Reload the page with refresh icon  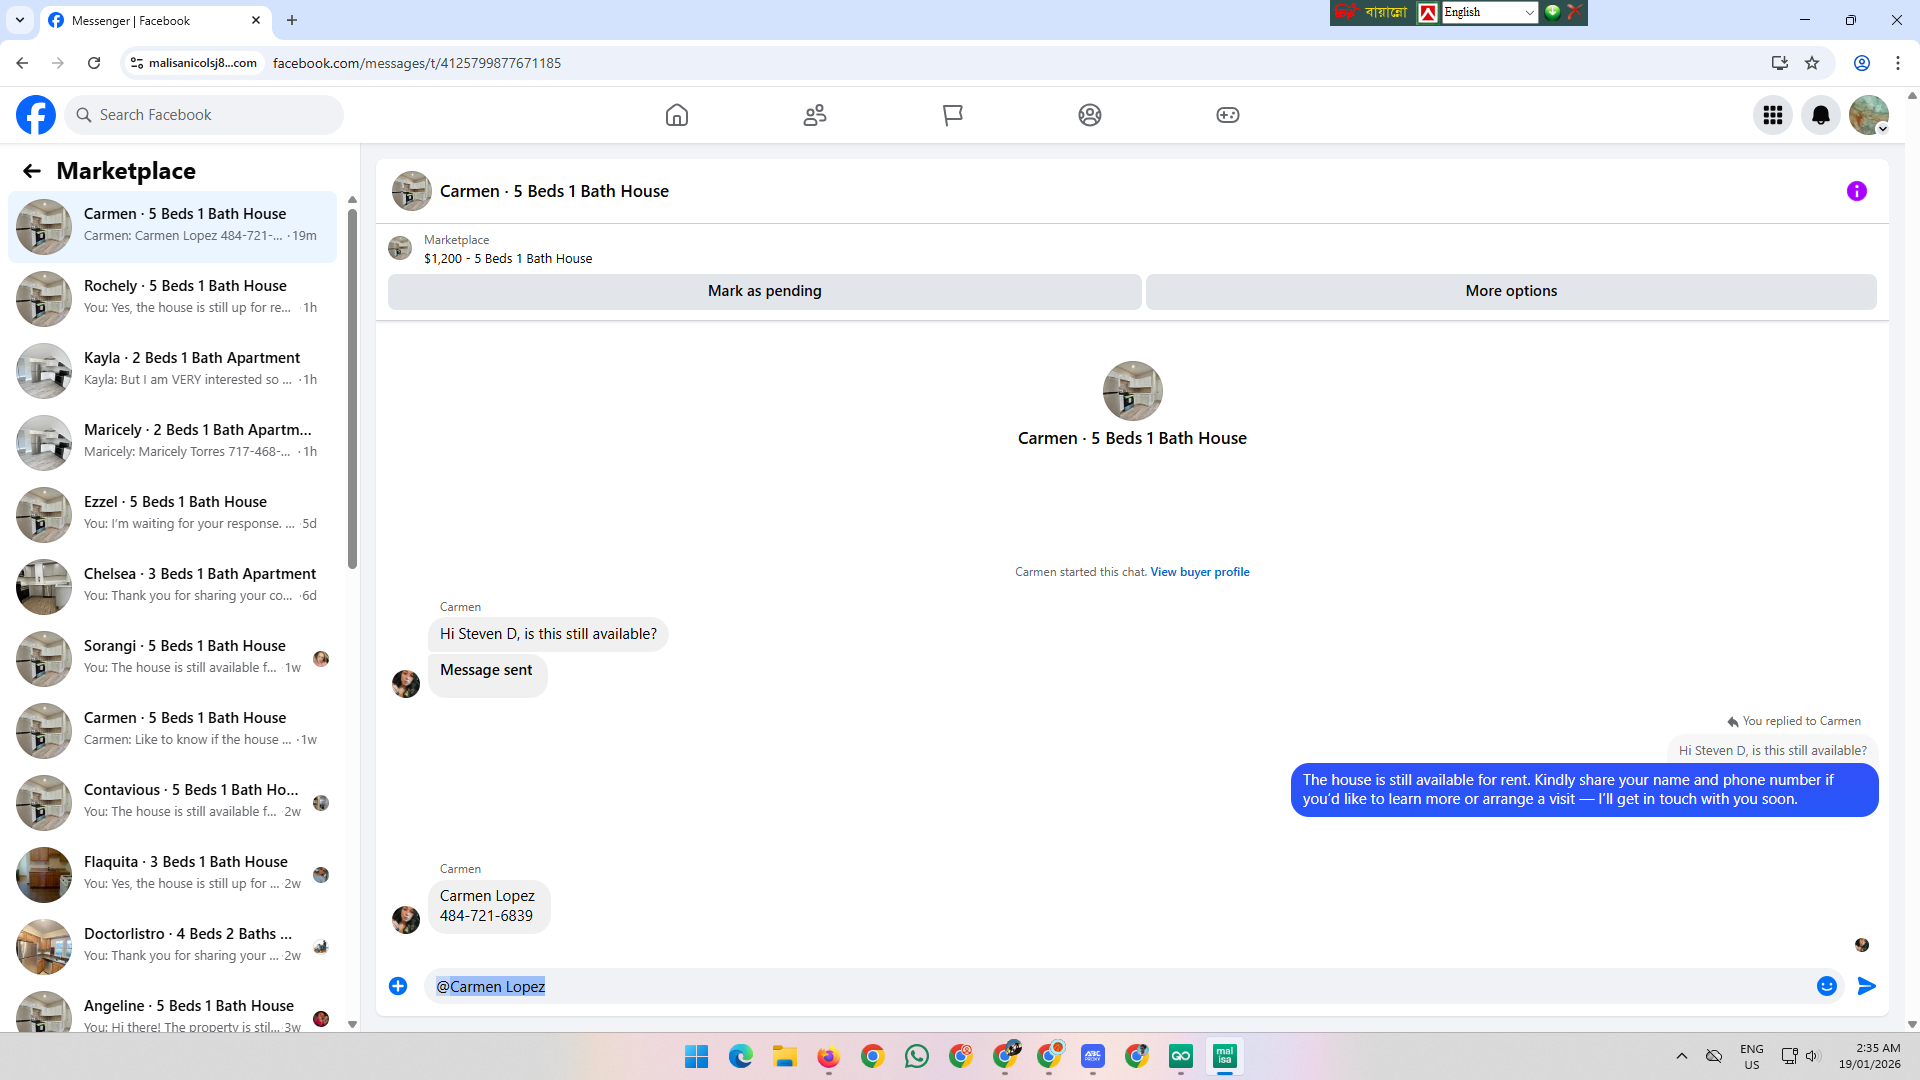(94, 63)
